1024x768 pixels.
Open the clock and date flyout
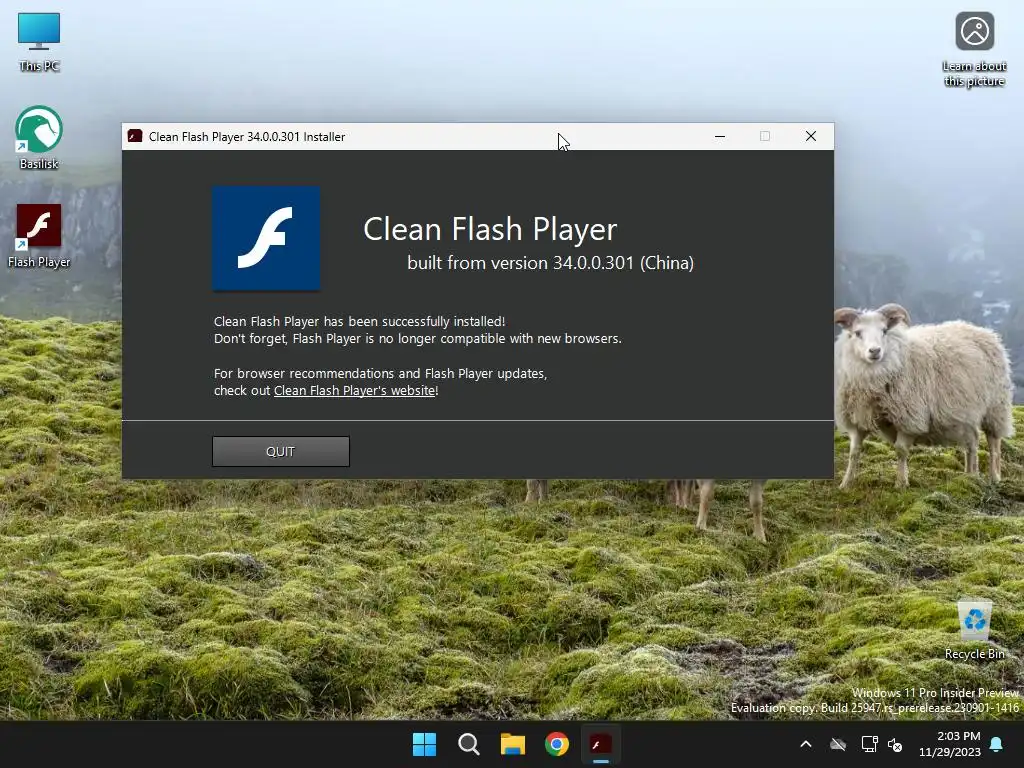click(x=950, y=744)
